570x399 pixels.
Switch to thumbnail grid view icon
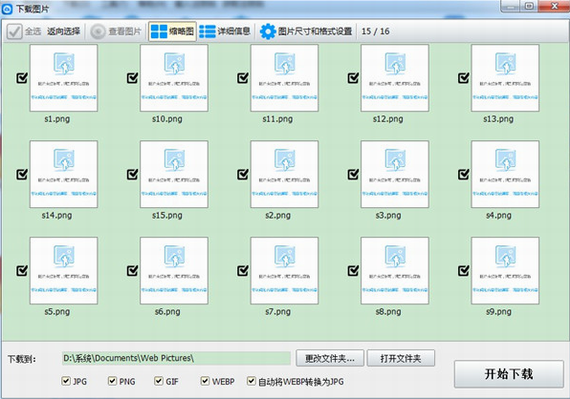pos(159,32)
